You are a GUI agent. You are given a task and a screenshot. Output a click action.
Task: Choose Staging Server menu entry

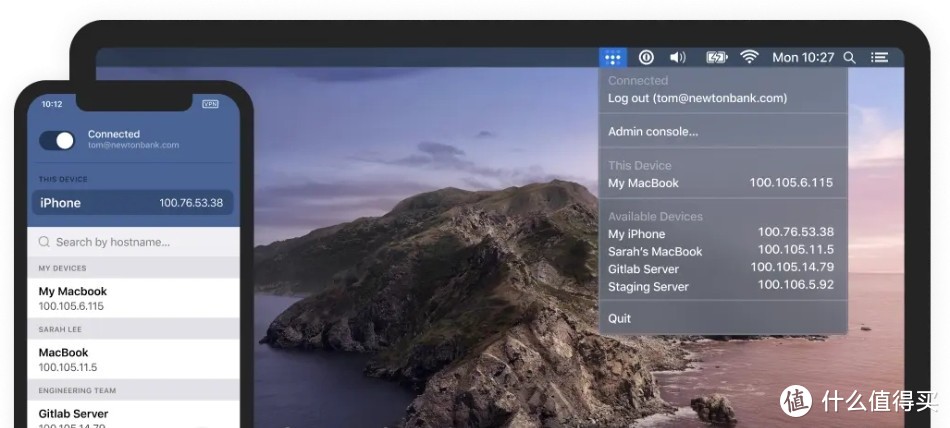point(723,286)
